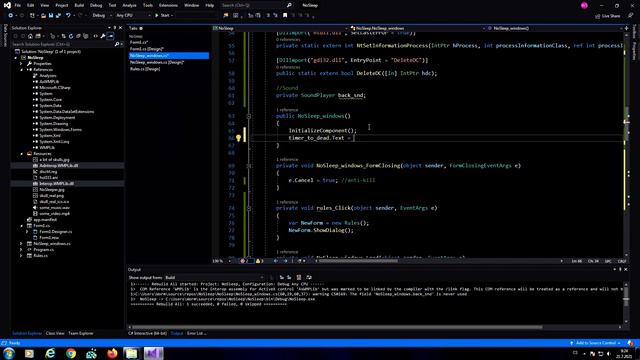Click the Solution Explorer collapse all icon
Image resolution: width=640 pixels, height=360 pixels.
[78, 36]
